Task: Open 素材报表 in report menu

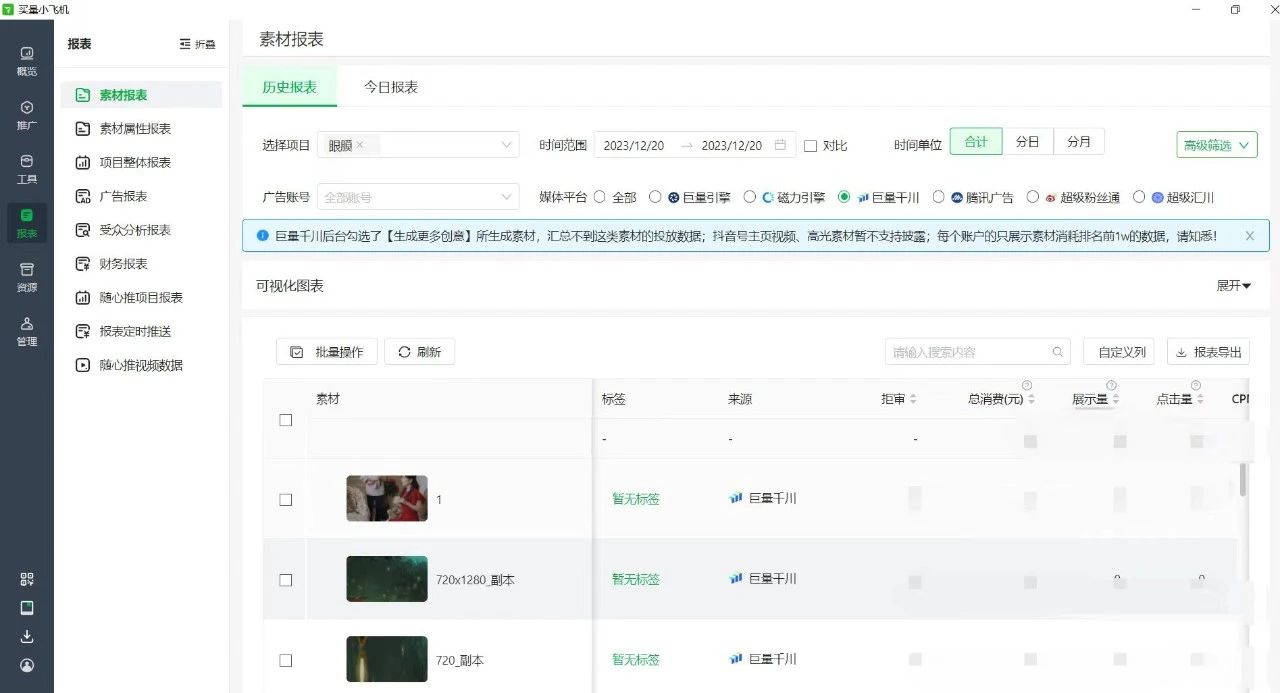Action: tap(141, 95)
